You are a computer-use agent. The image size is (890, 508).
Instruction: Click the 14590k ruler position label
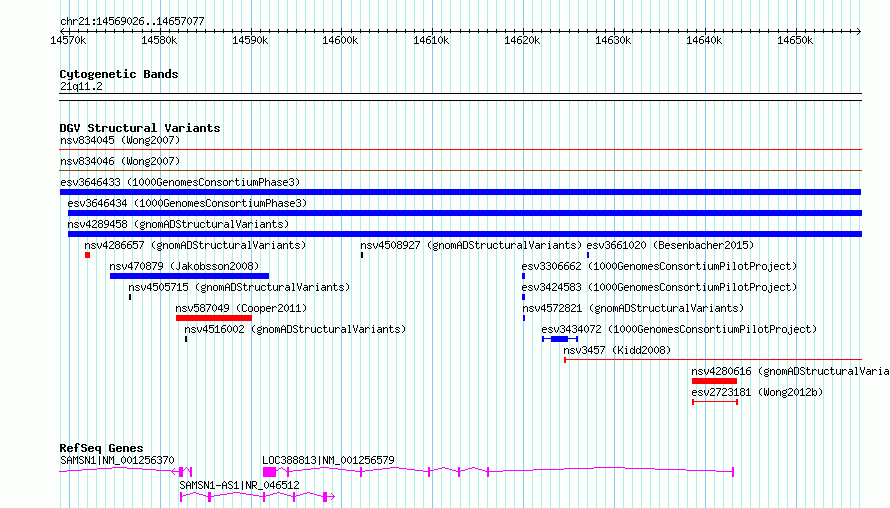[250, 40]
